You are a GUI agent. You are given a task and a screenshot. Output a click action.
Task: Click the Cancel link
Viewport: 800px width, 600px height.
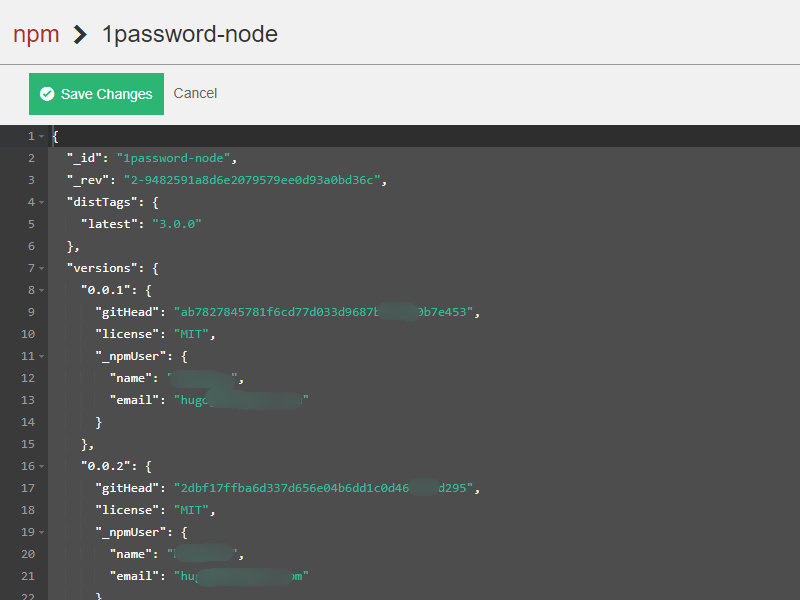195,93
